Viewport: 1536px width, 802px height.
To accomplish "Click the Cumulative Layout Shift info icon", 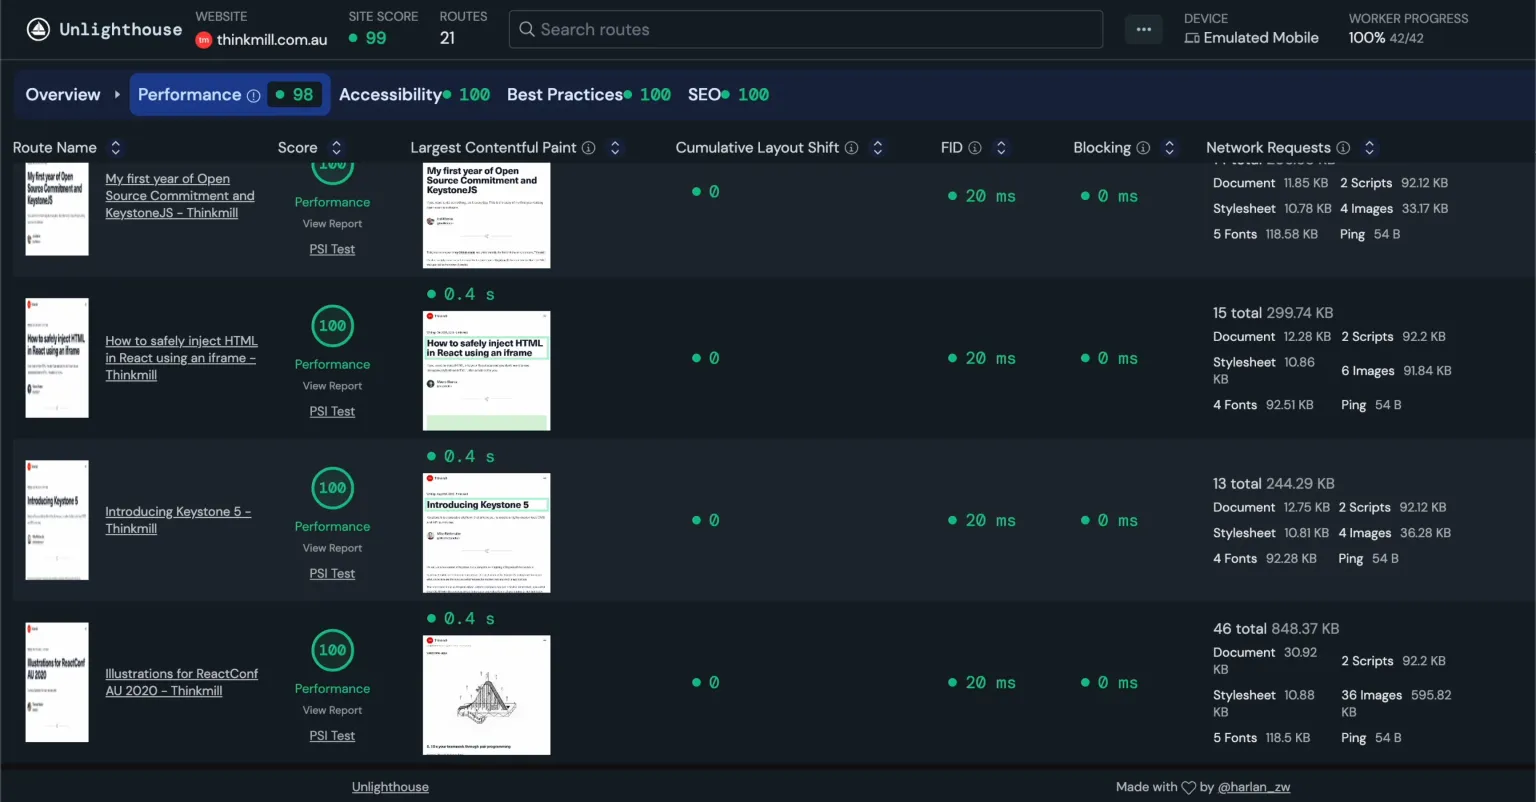I will point(851,148).
